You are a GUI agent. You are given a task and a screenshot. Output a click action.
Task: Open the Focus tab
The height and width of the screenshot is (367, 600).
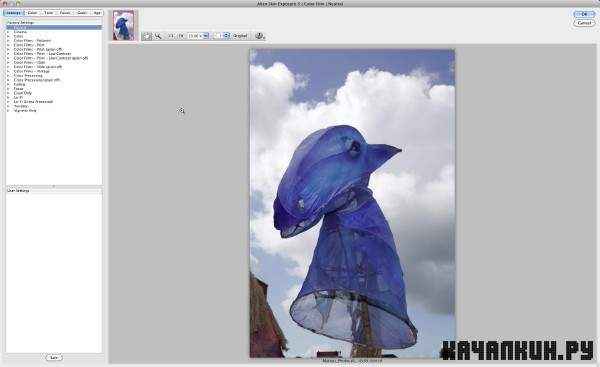pyautogui.click(x=65, y=13)
